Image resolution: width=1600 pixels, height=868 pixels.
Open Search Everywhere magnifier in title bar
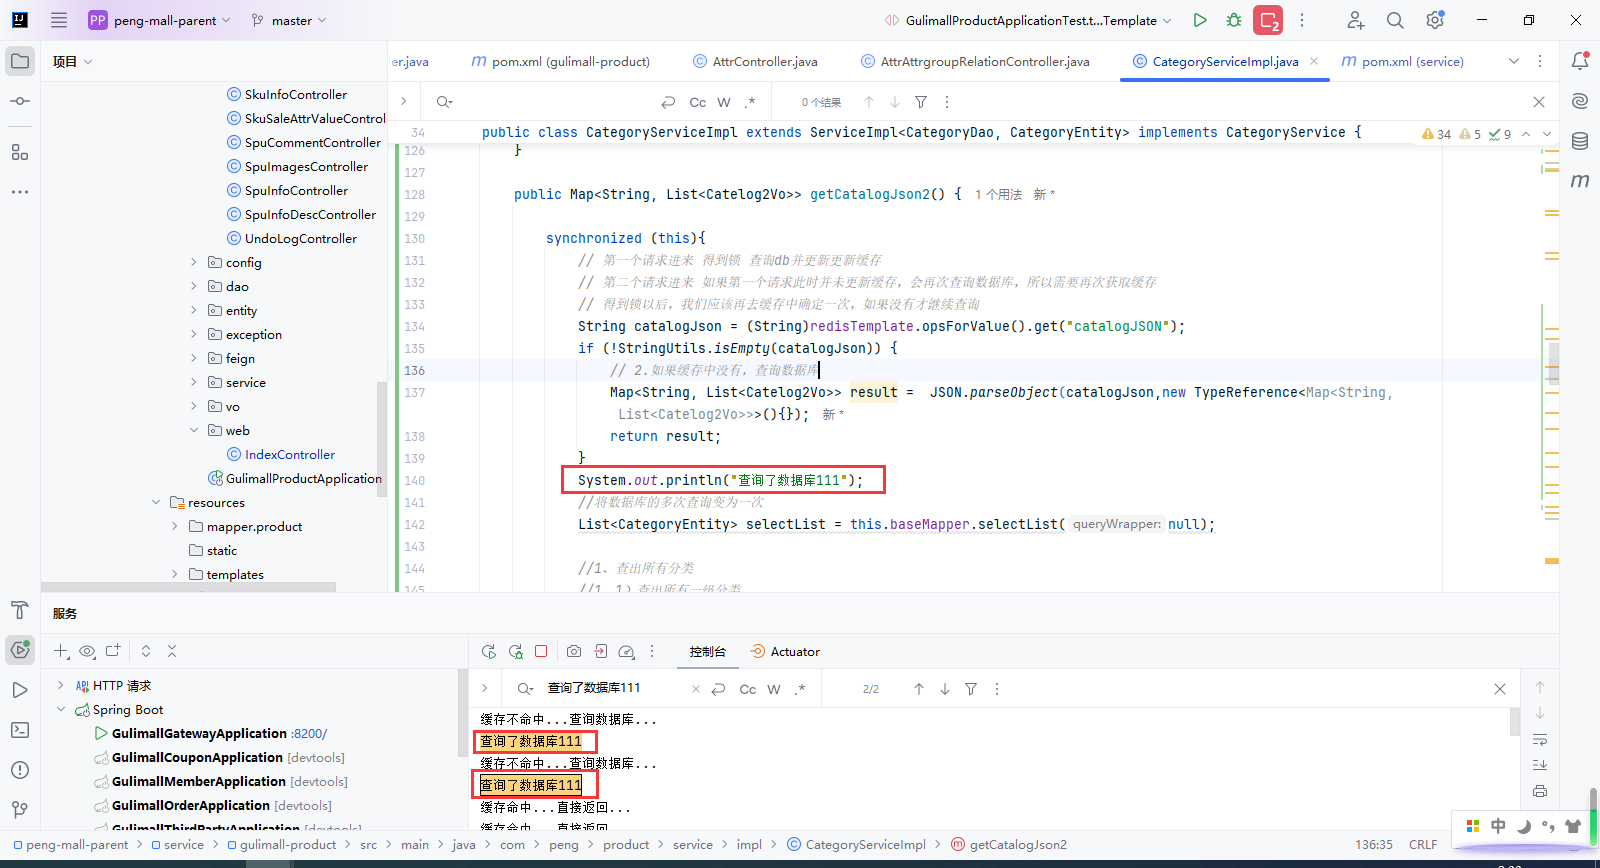pos(1395,20)
